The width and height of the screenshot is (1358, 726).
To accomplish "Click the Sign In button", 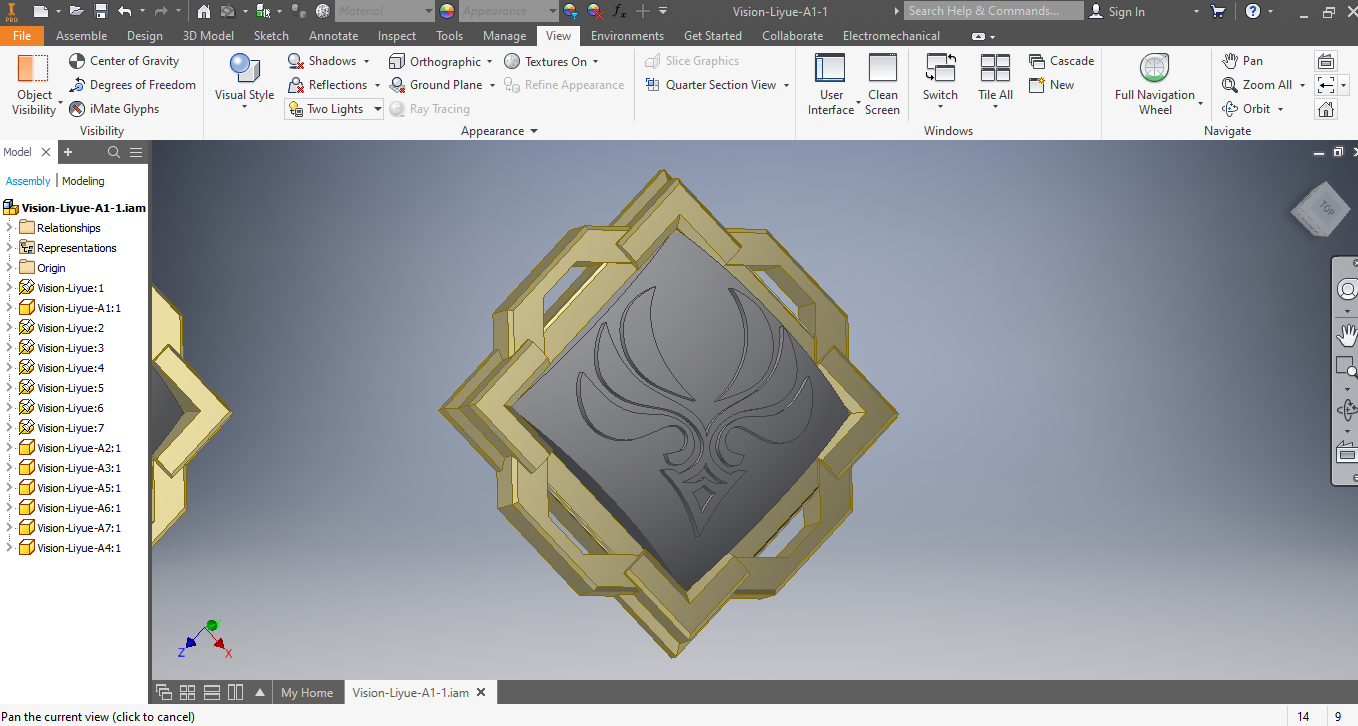I will click(1117, 11).
